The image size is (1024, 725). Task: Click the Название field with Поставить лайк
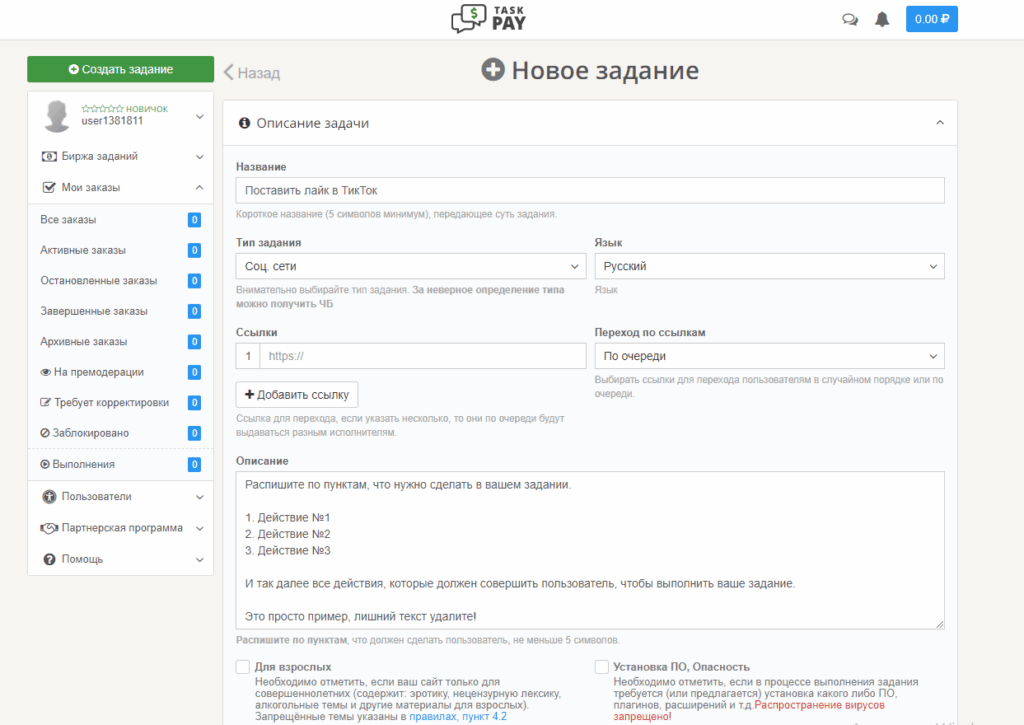(x=590, y=191)
